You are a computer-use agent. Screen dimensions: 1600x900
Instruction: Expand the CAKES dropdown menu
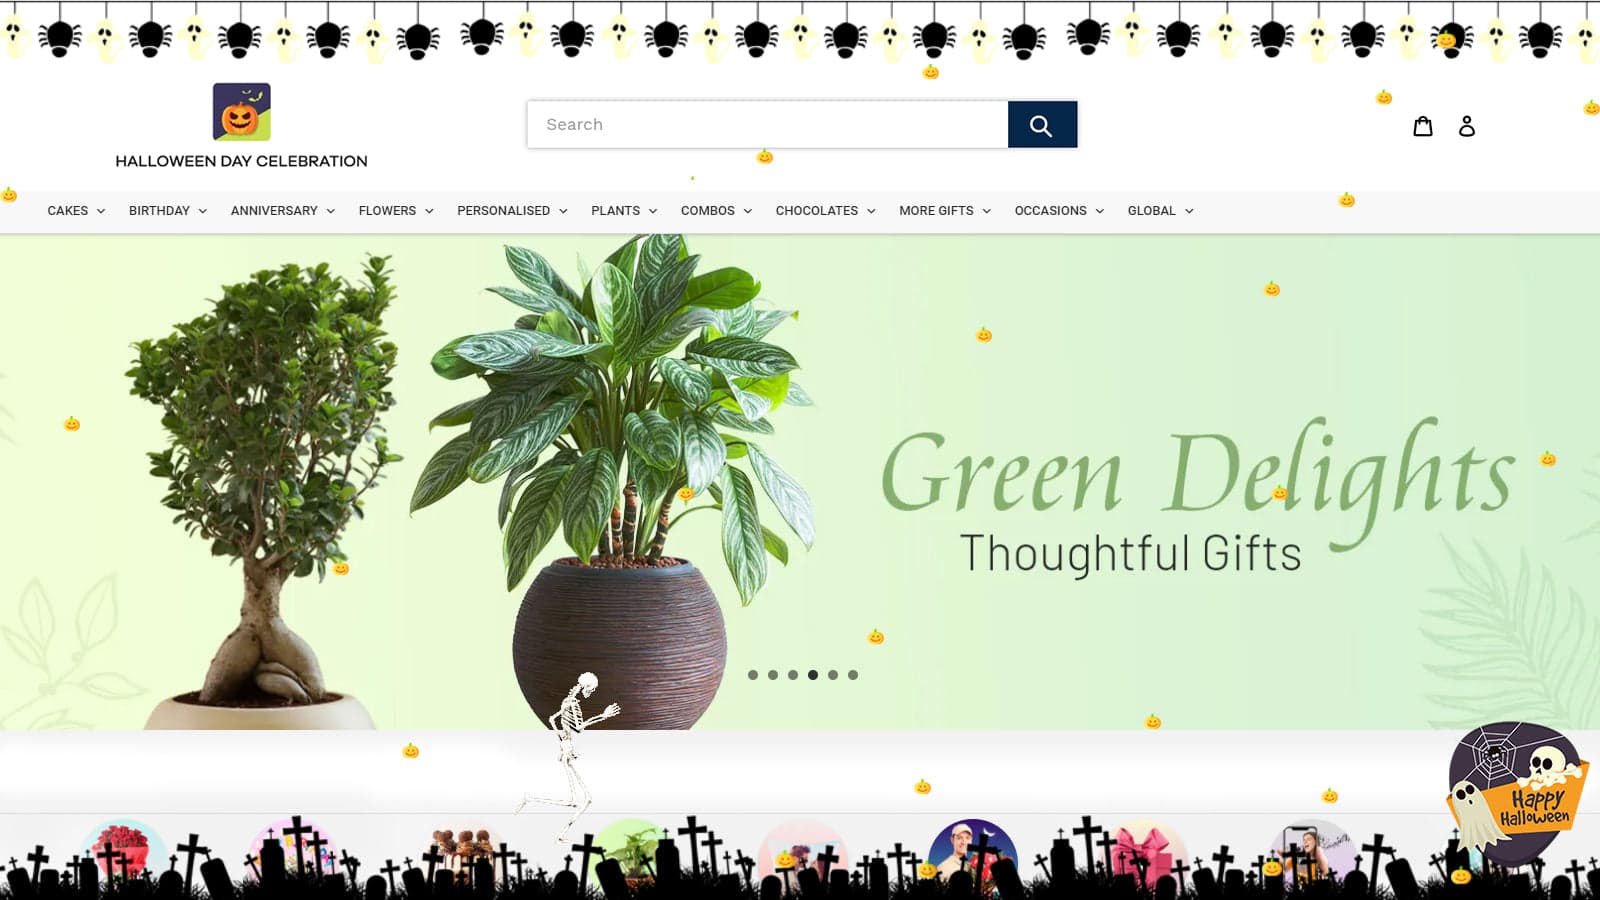(76, 211)
